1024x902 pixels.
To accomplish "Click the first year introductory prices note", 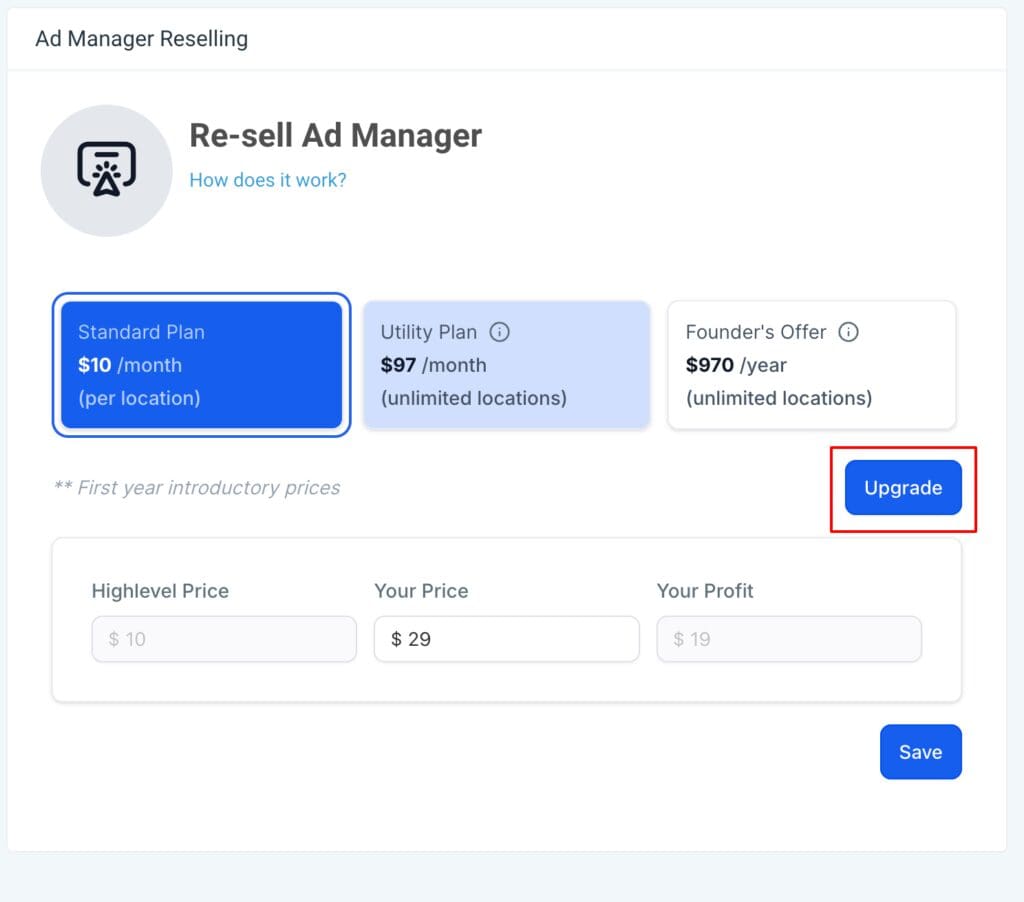I will [x=197, y=487].
